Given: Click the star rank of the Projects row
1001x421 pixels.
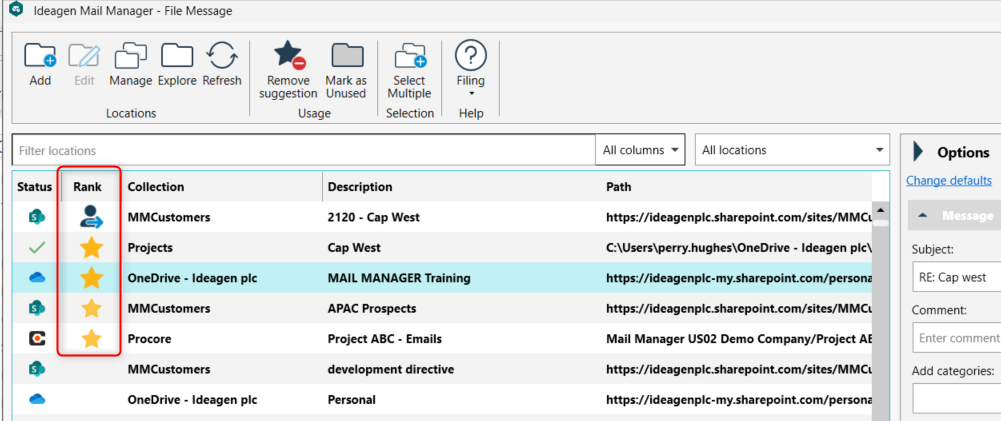Looking at the screenshot, I should (x=91, y=247).
